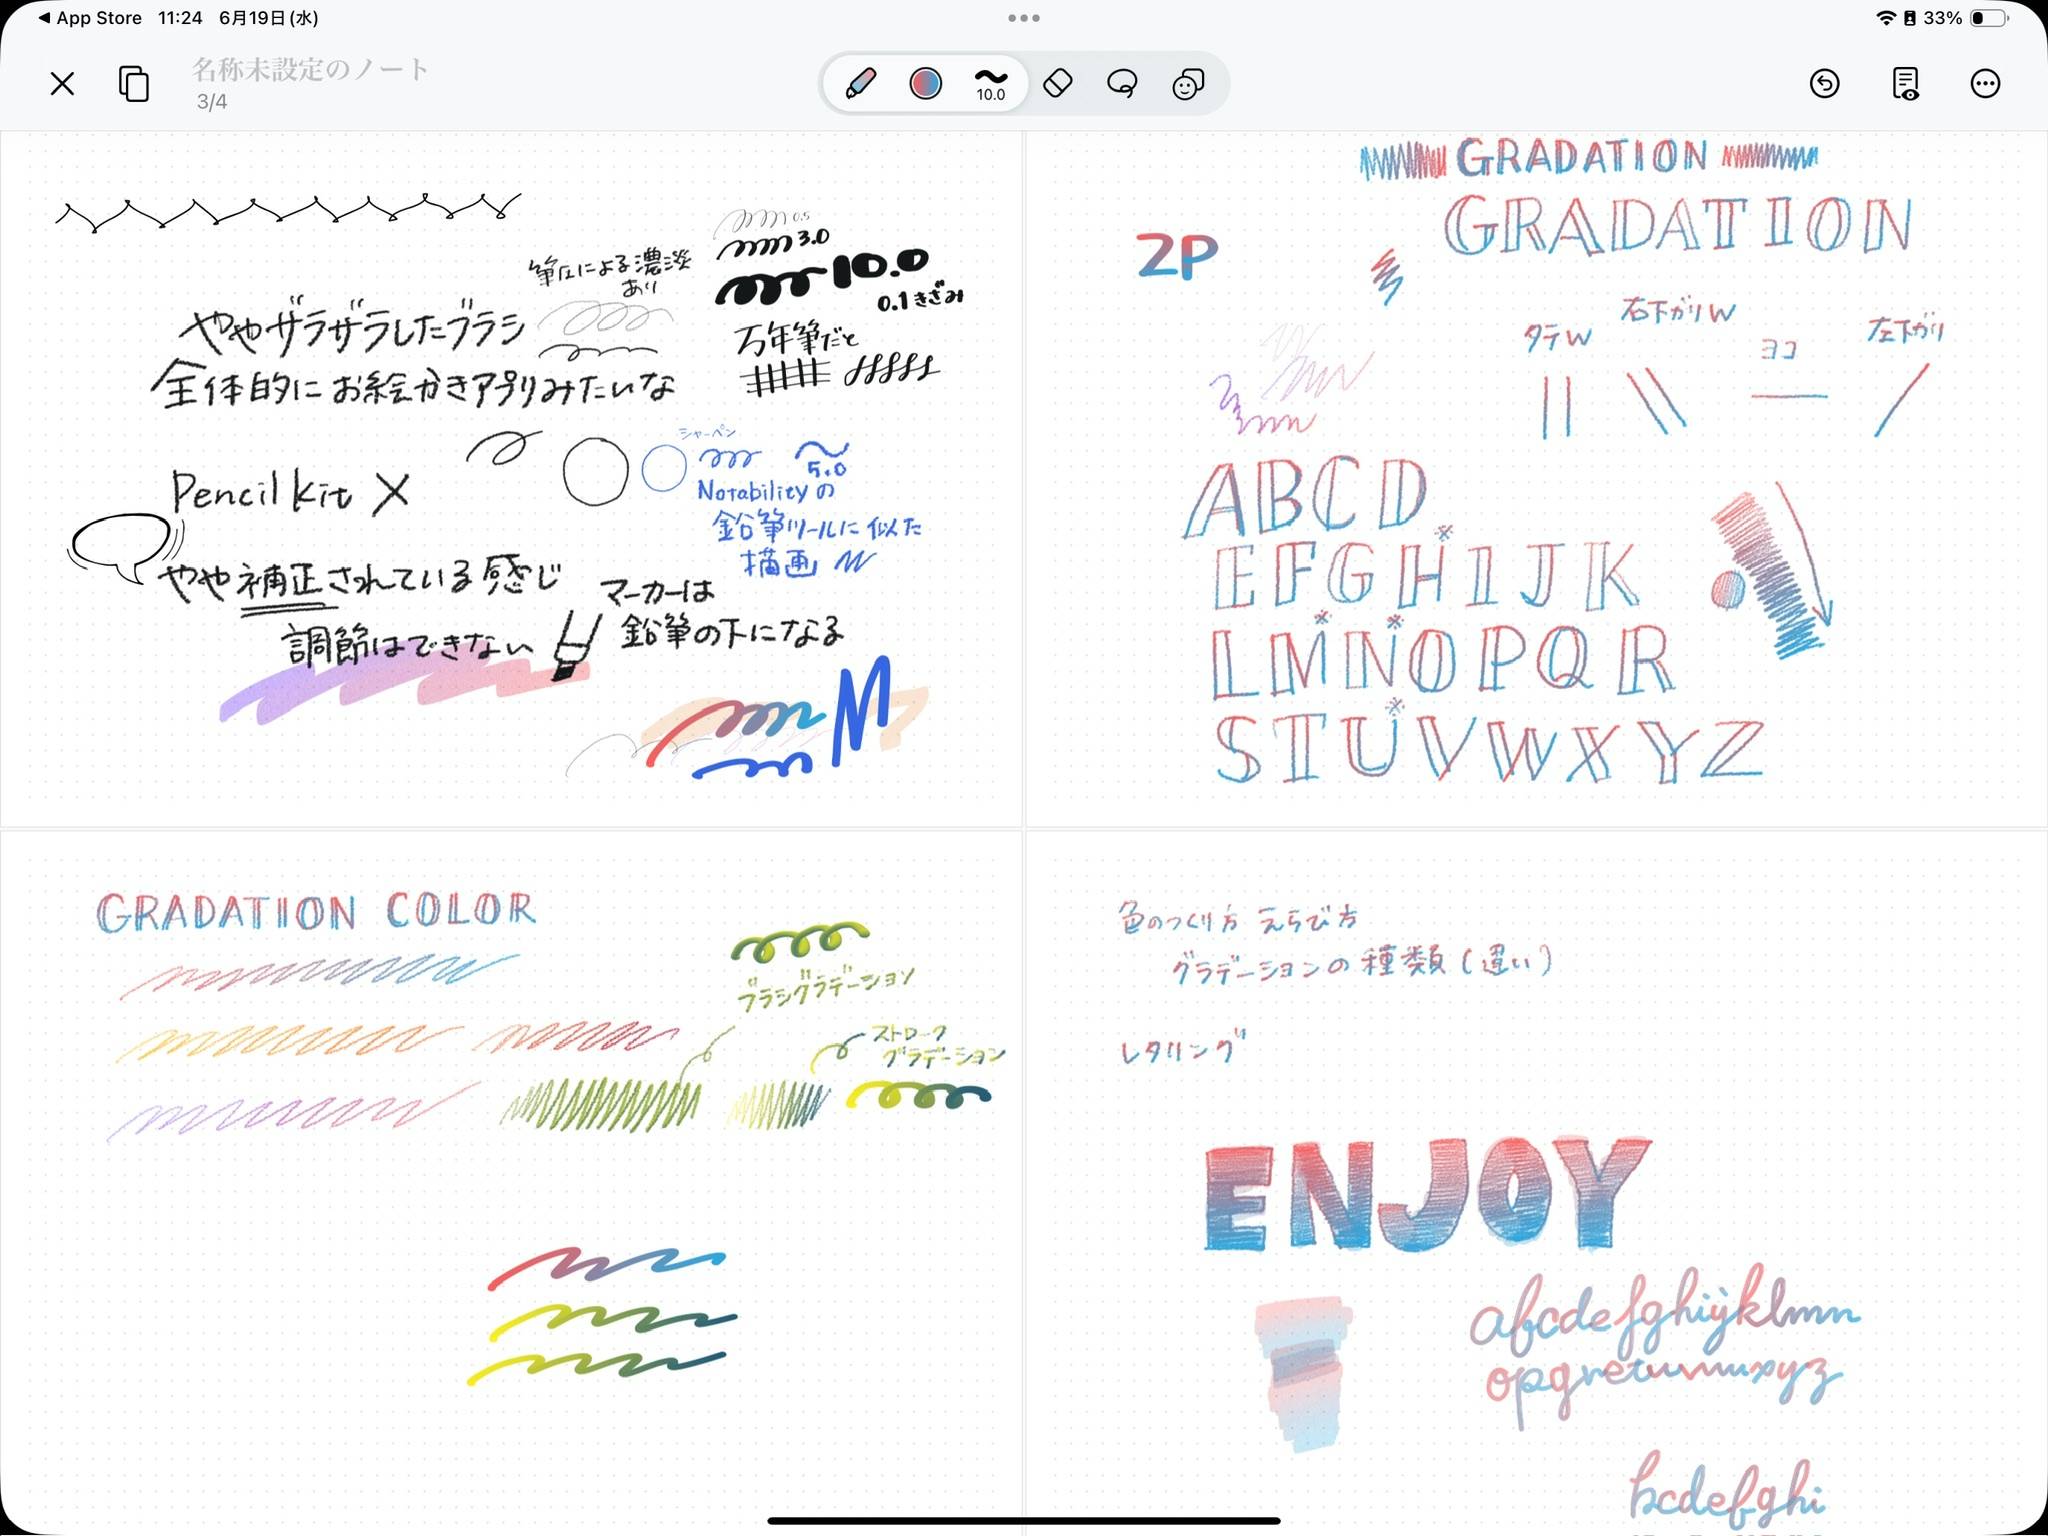Tap the three-dot multitasking control
The height and width of the screenshot is (1536, 2048).
click(1024, 18)
